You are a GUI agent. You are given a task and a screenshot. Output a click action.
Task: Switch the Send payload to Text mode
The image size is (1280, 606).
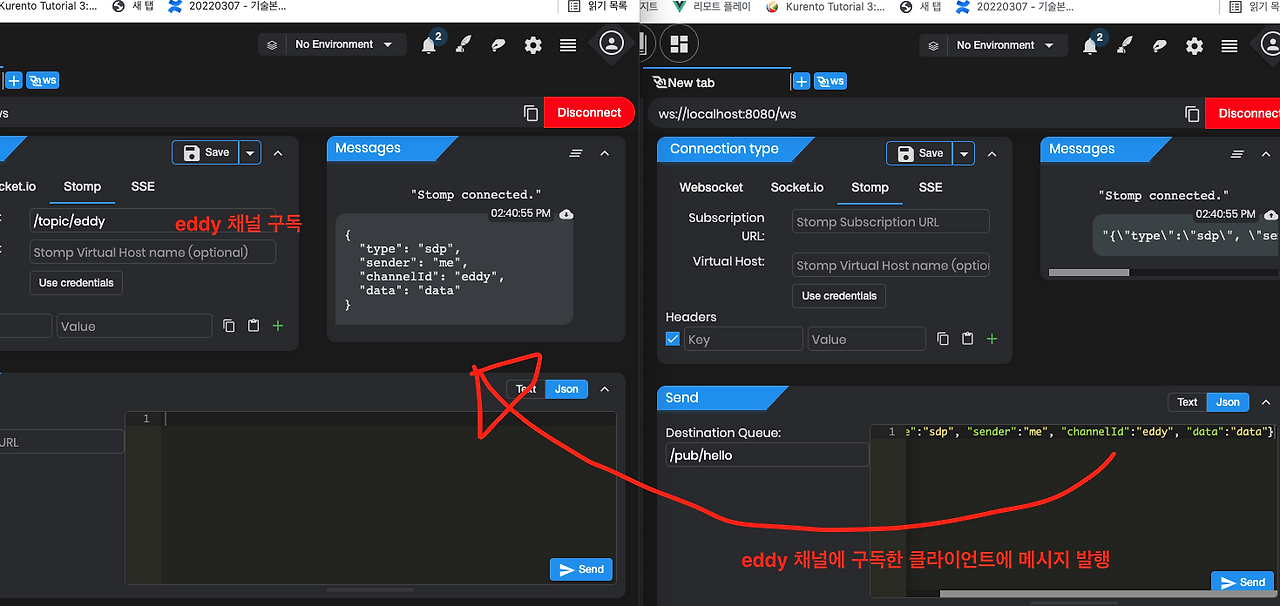point(1186,401)
